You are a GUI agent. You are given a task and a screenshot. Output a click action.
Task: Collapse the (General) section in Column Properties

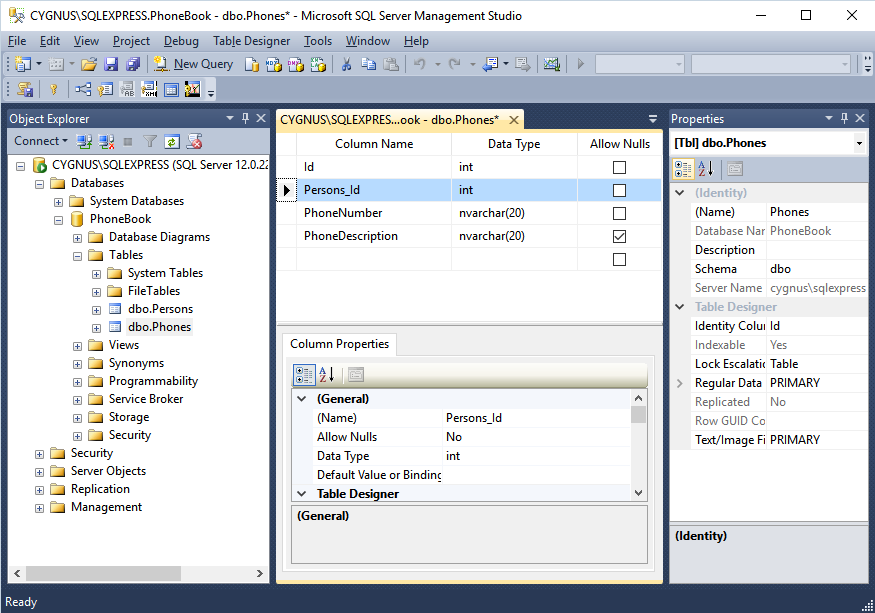click(x=302, y=399)
